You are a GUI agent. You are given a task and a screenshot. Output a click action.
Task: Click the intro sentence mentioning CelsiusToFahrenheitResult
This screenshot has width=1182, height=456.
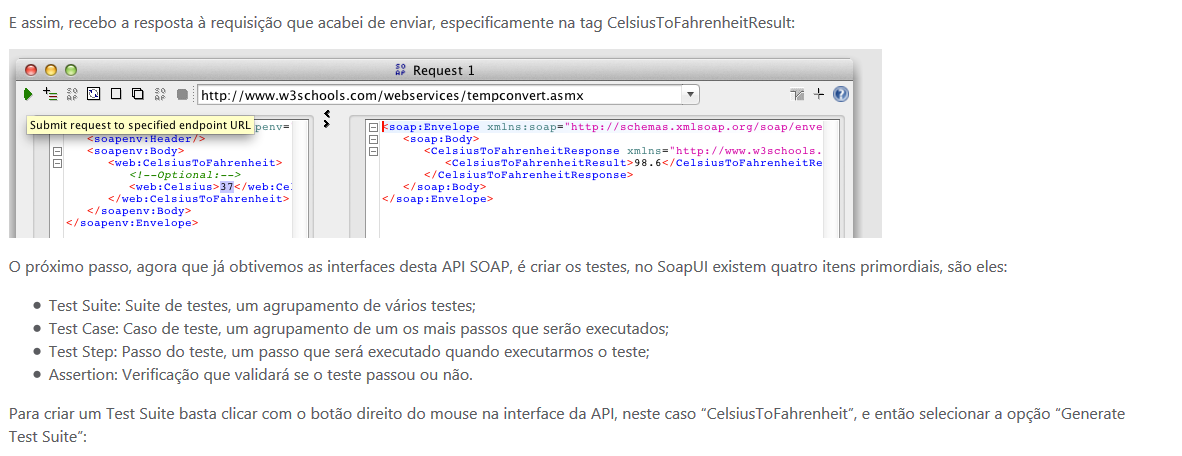tap(402, 22)
